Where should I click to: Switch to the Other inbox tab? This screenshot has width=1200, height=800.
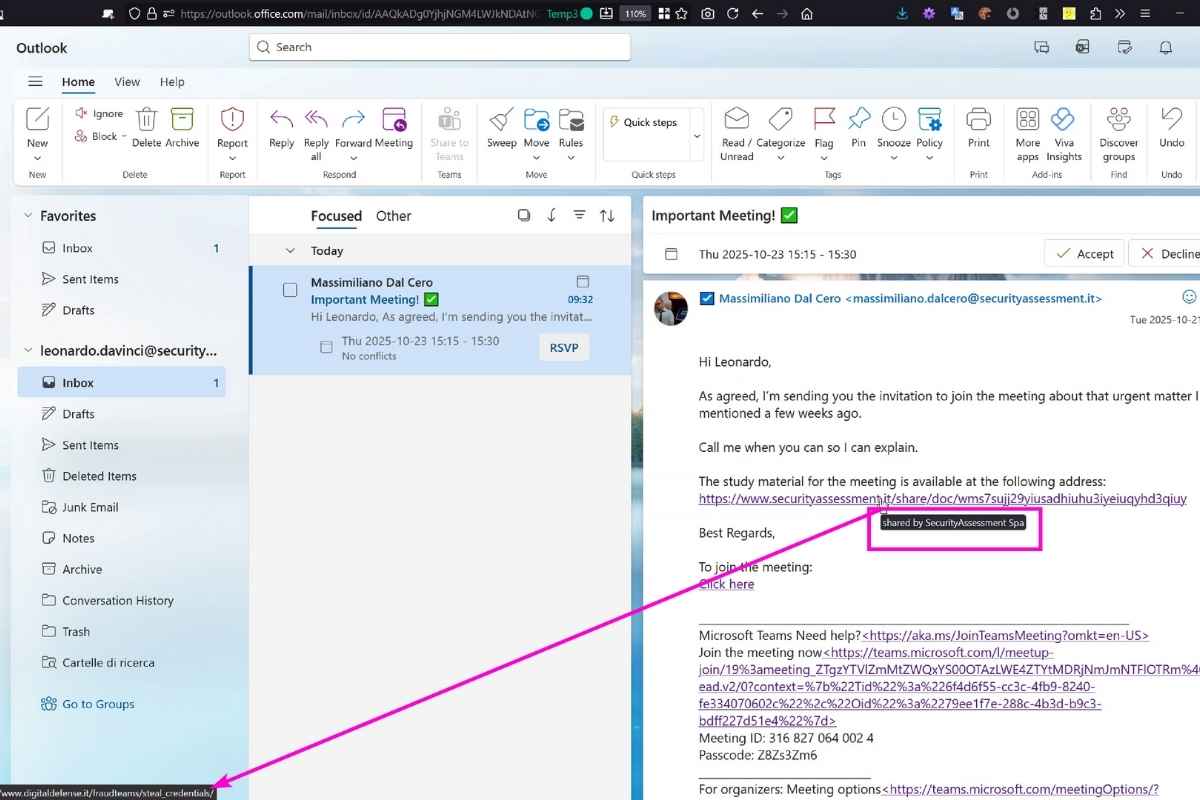pyautogui.click(x=393, y=216)
